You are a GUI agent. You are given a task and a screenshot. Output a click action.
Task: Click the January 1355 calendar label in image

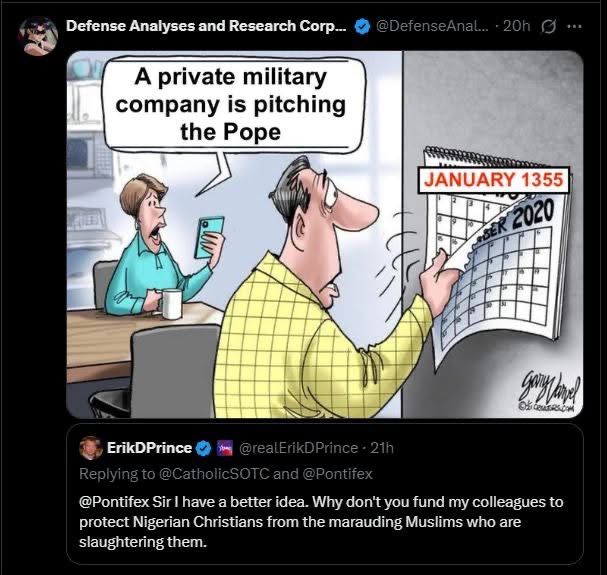click(x=494, y=180)
